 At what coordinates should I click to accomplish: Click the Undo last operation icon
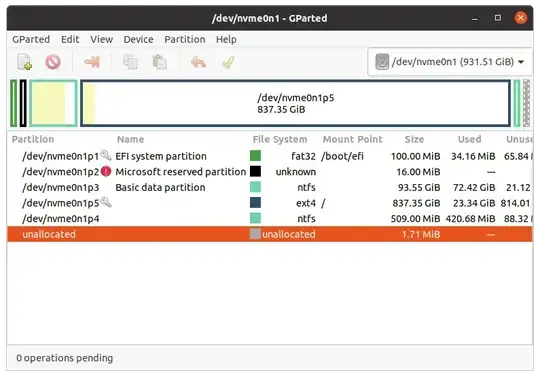[198, 62]
